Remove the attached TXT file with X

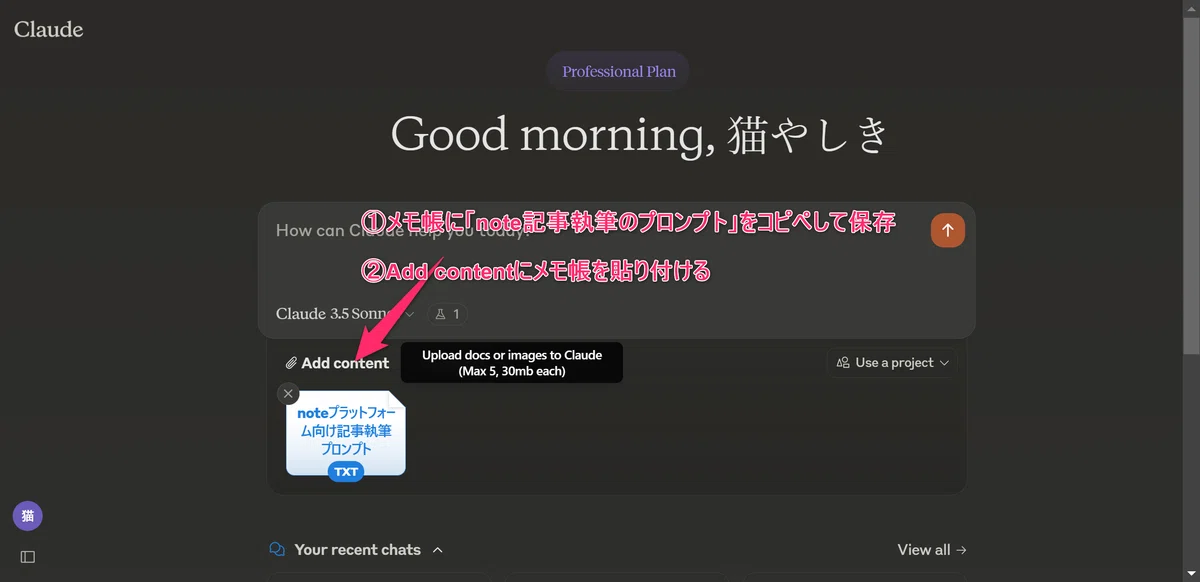point(288,393)
